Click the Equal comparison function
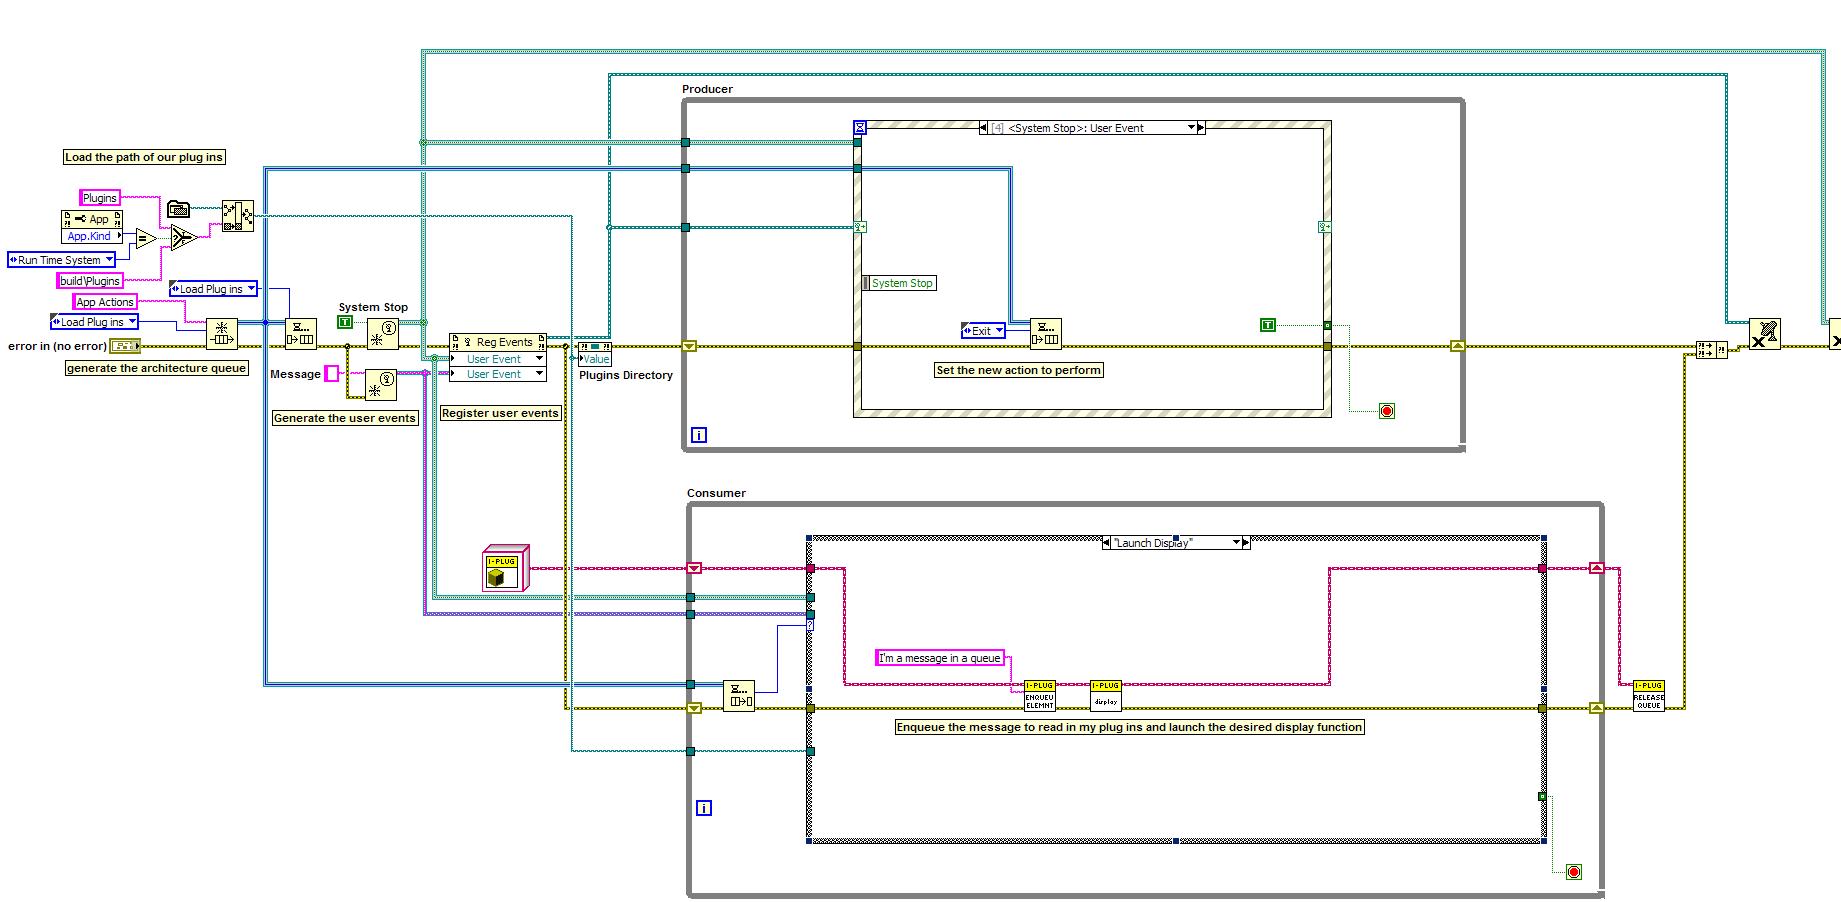This screenshot has height=902, width=1841. click(x=146, y=238)
